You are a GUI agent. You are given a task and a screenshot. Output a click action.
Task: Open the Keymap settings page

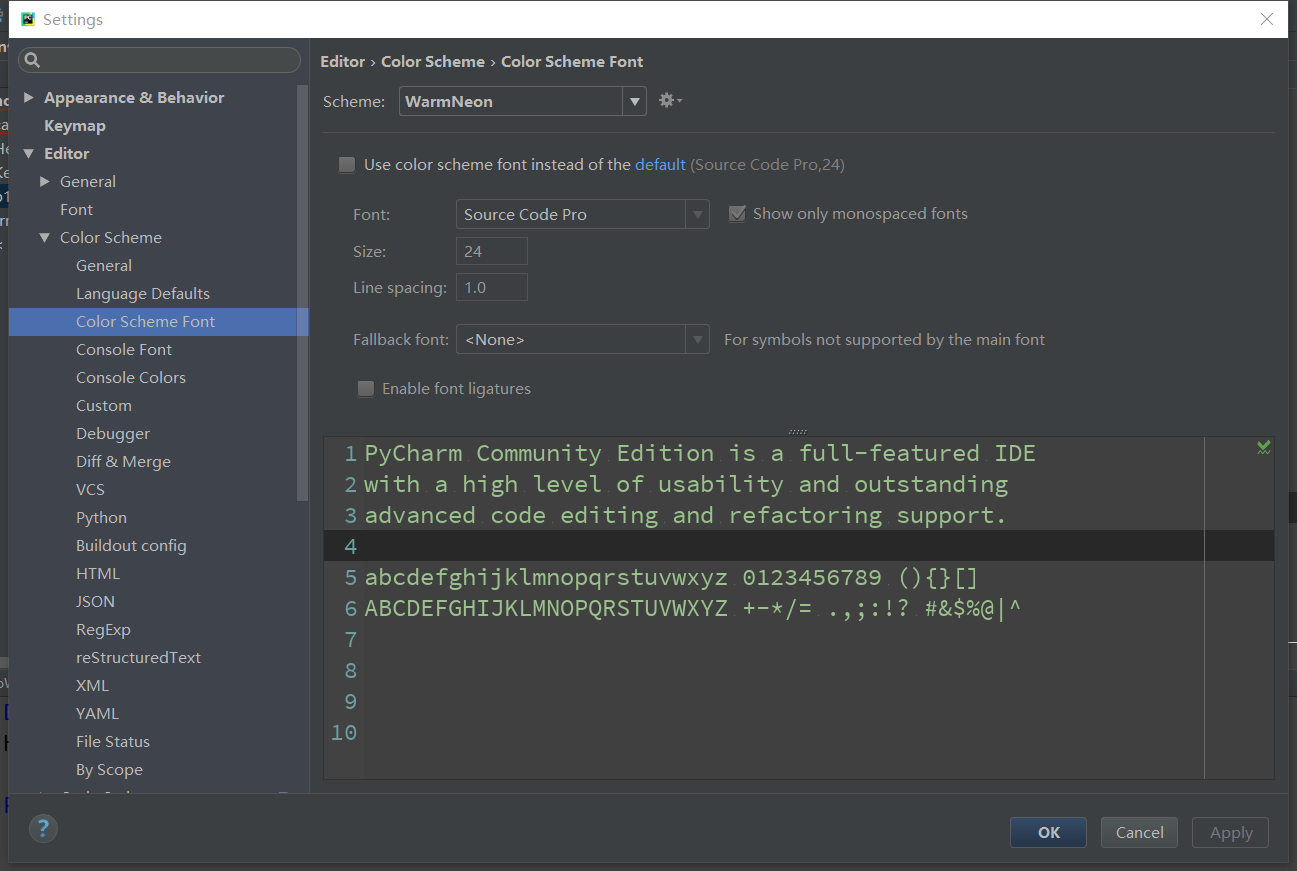[75, 126]
